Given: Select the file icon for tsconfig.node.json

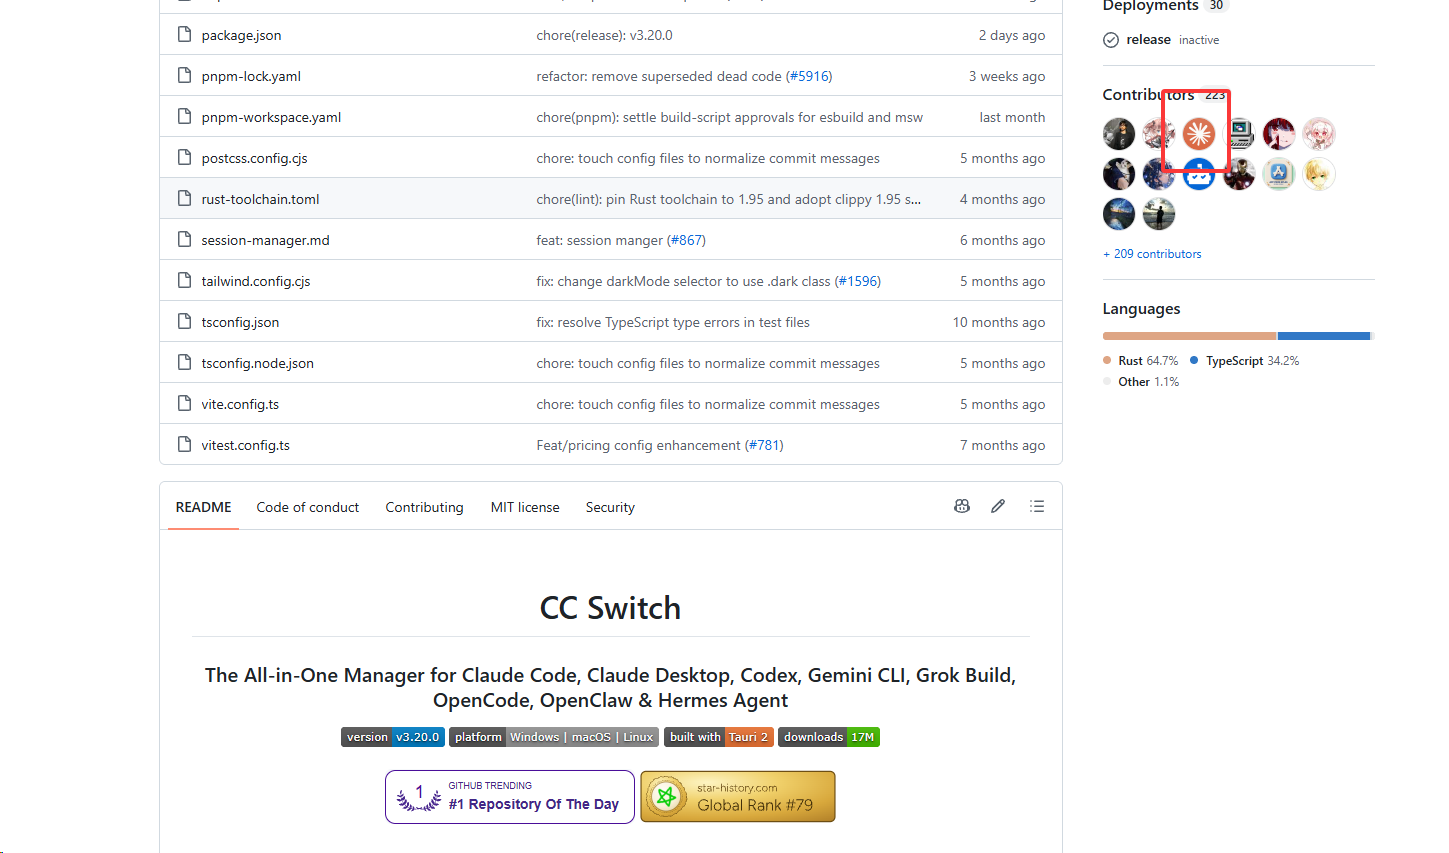Looking at the screenshot, I should click(x=184, y=363).
